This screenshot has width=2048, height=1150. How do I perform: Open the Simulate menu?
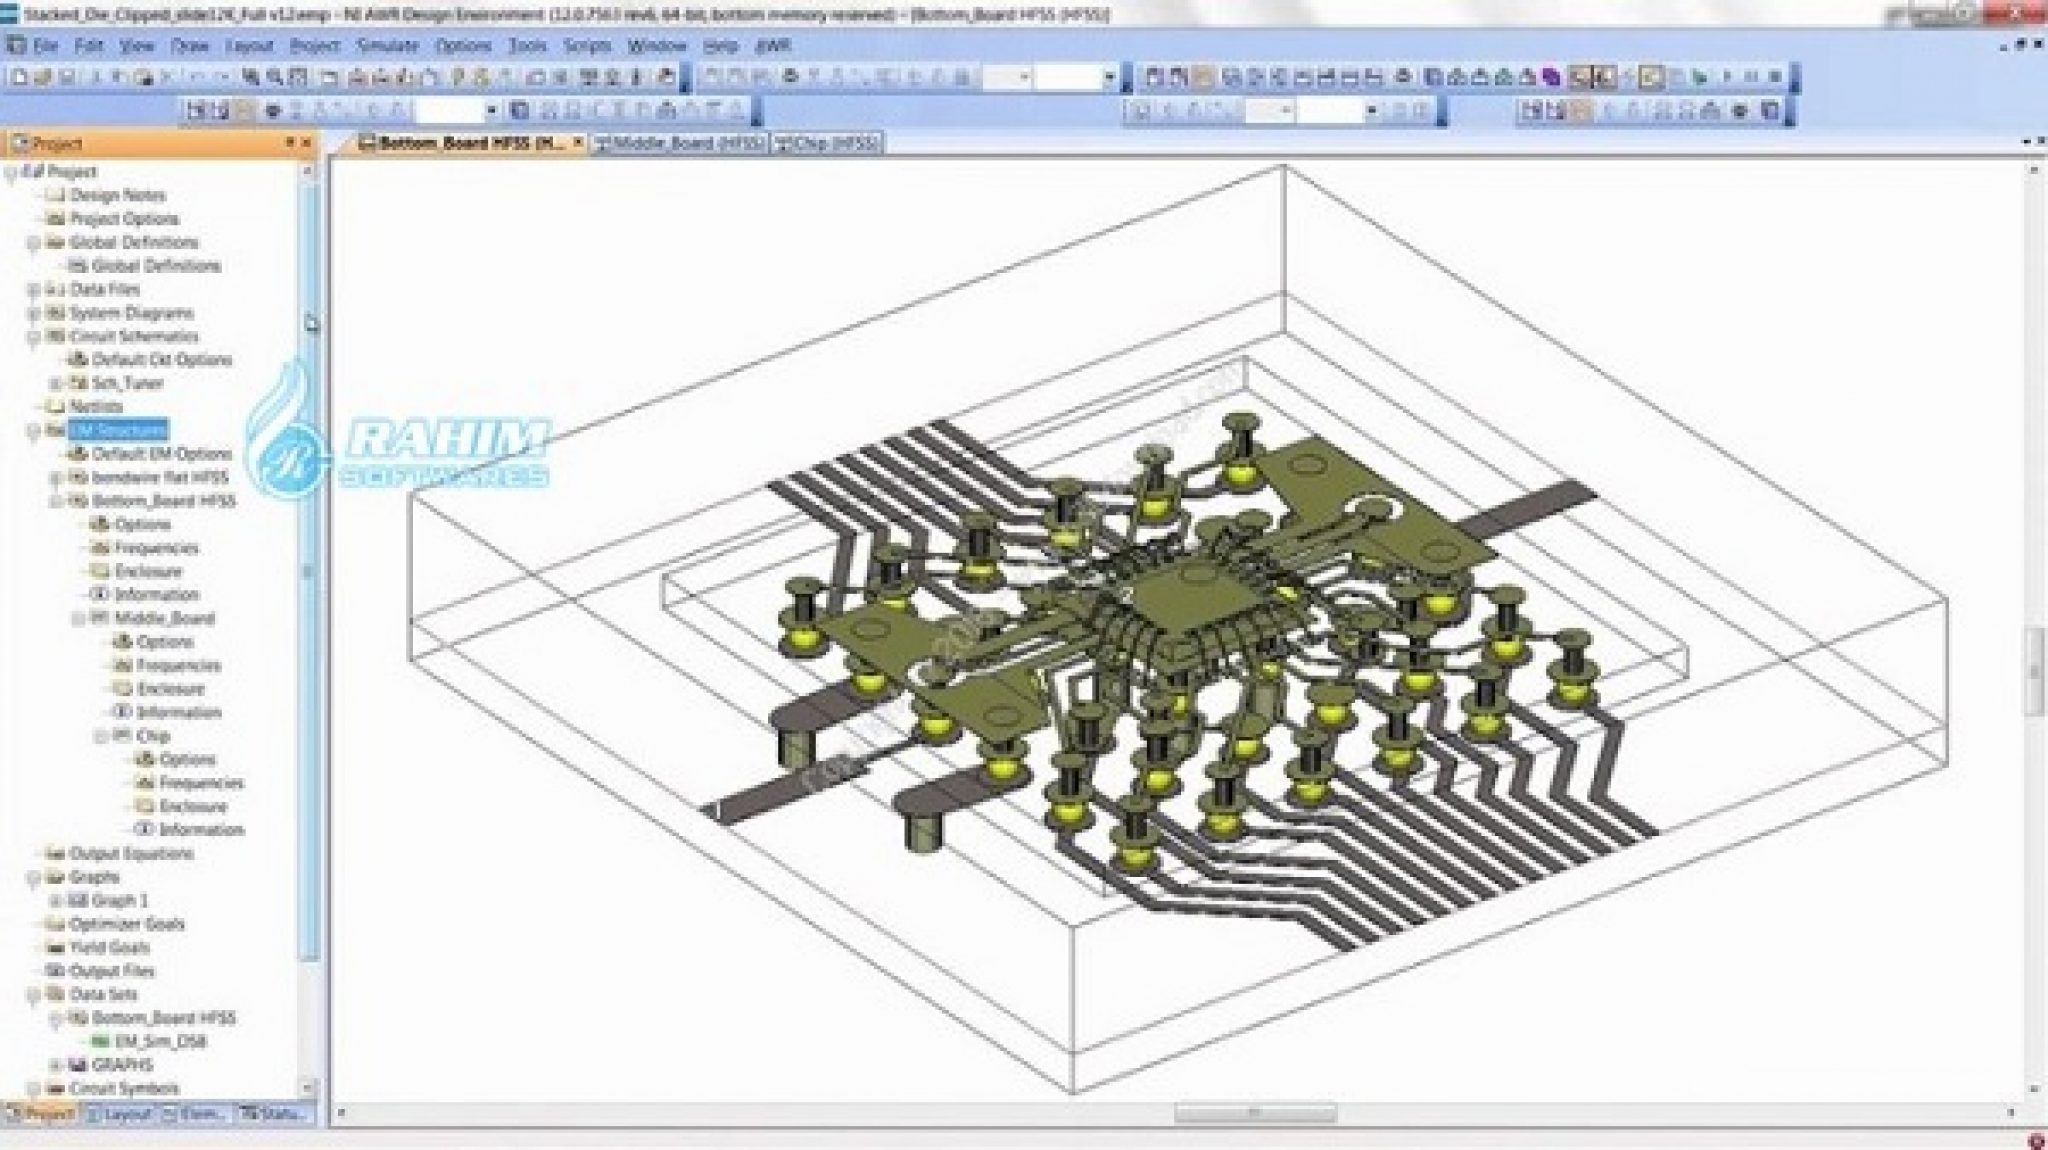coord(388,46)
